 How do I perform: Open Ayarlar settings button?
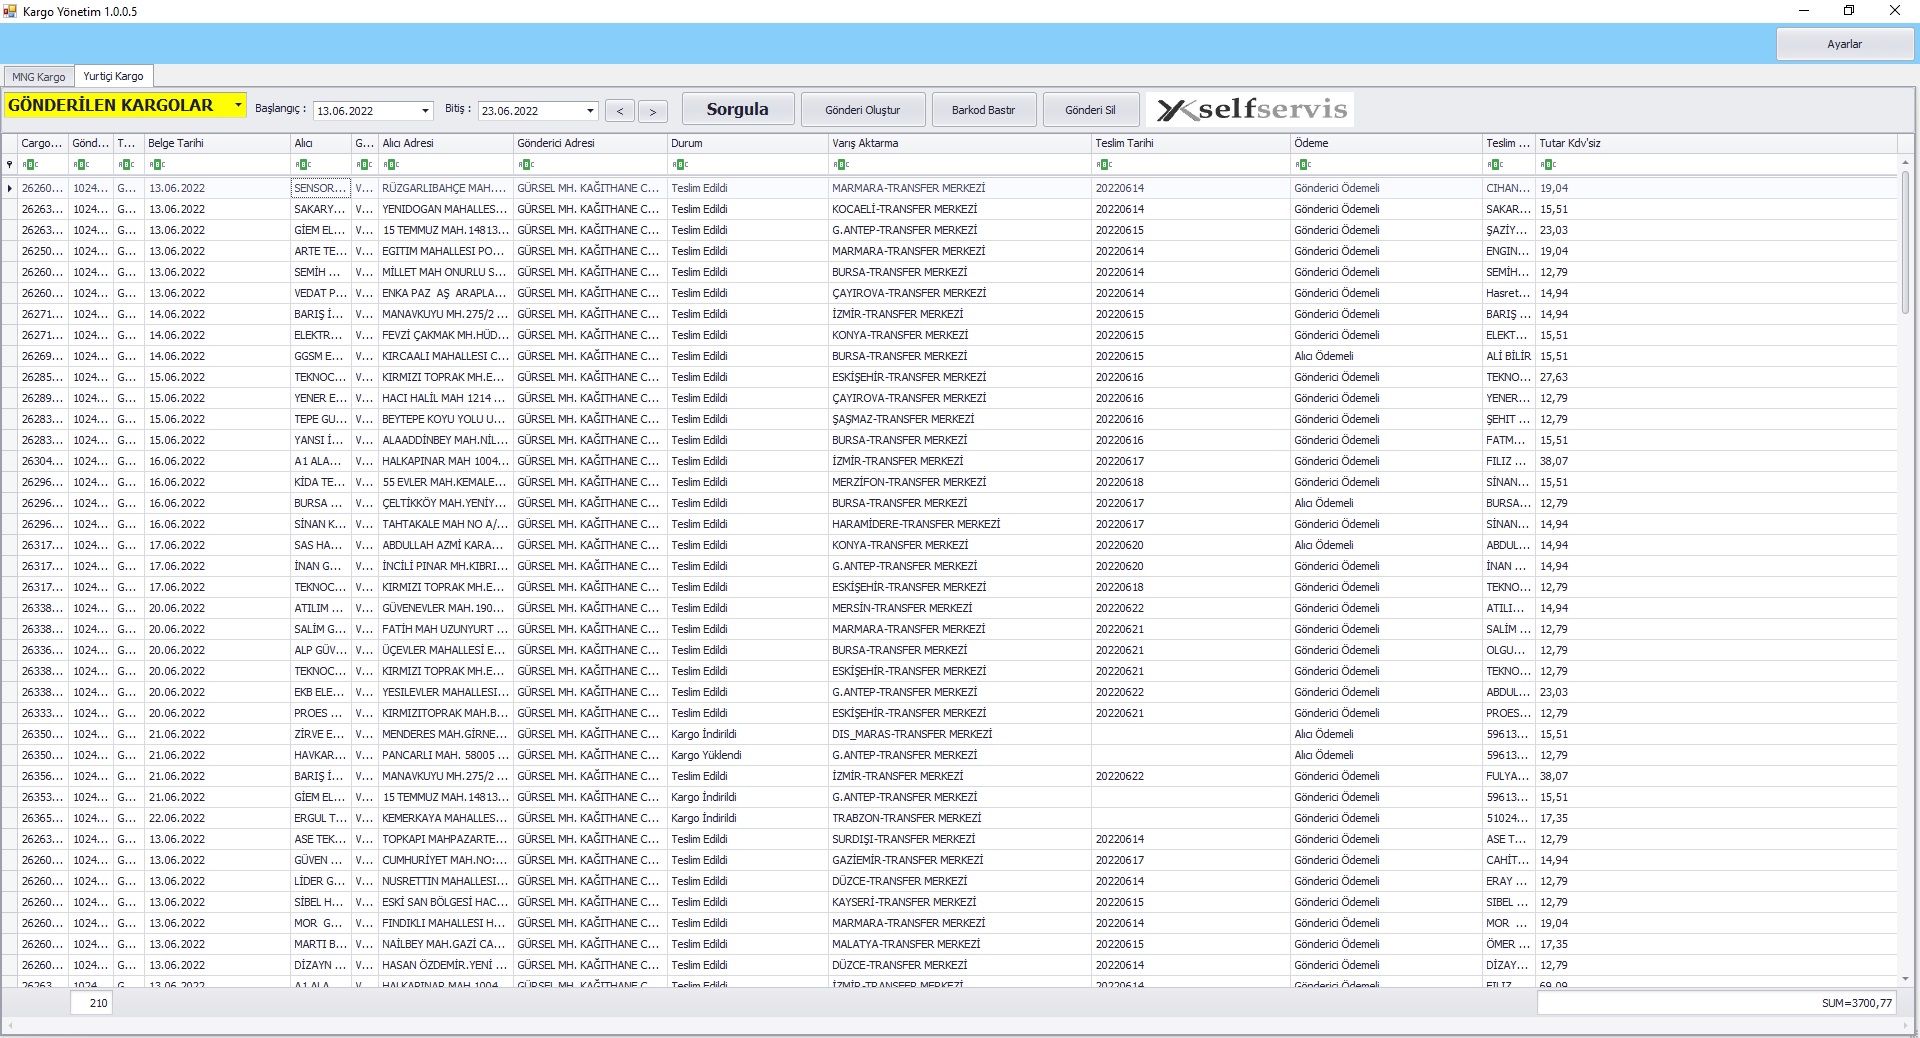1844,44
